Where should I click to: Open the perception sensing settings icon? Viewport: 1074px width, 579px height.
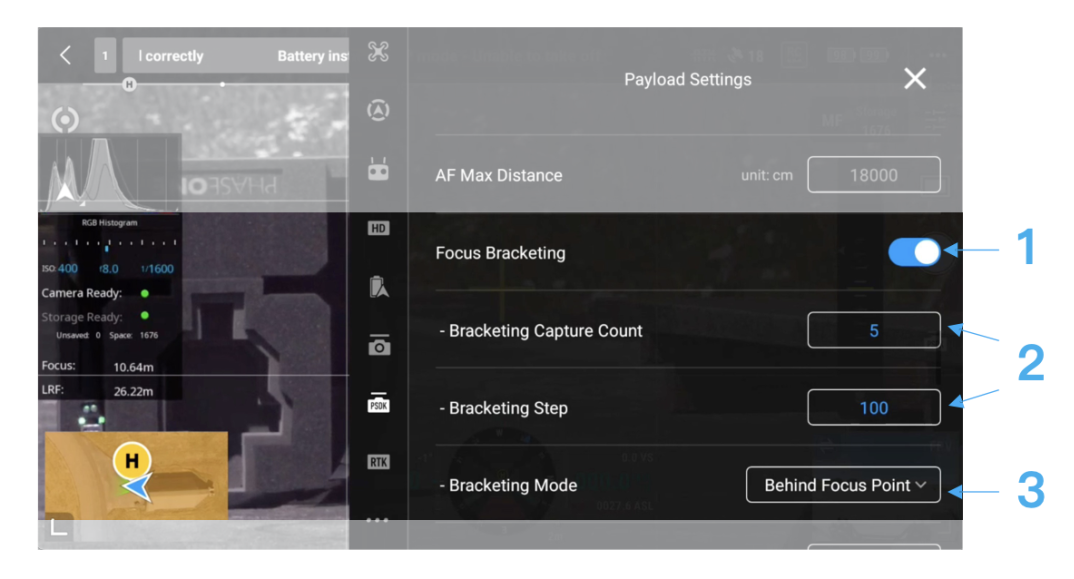[x=378, y=110]
